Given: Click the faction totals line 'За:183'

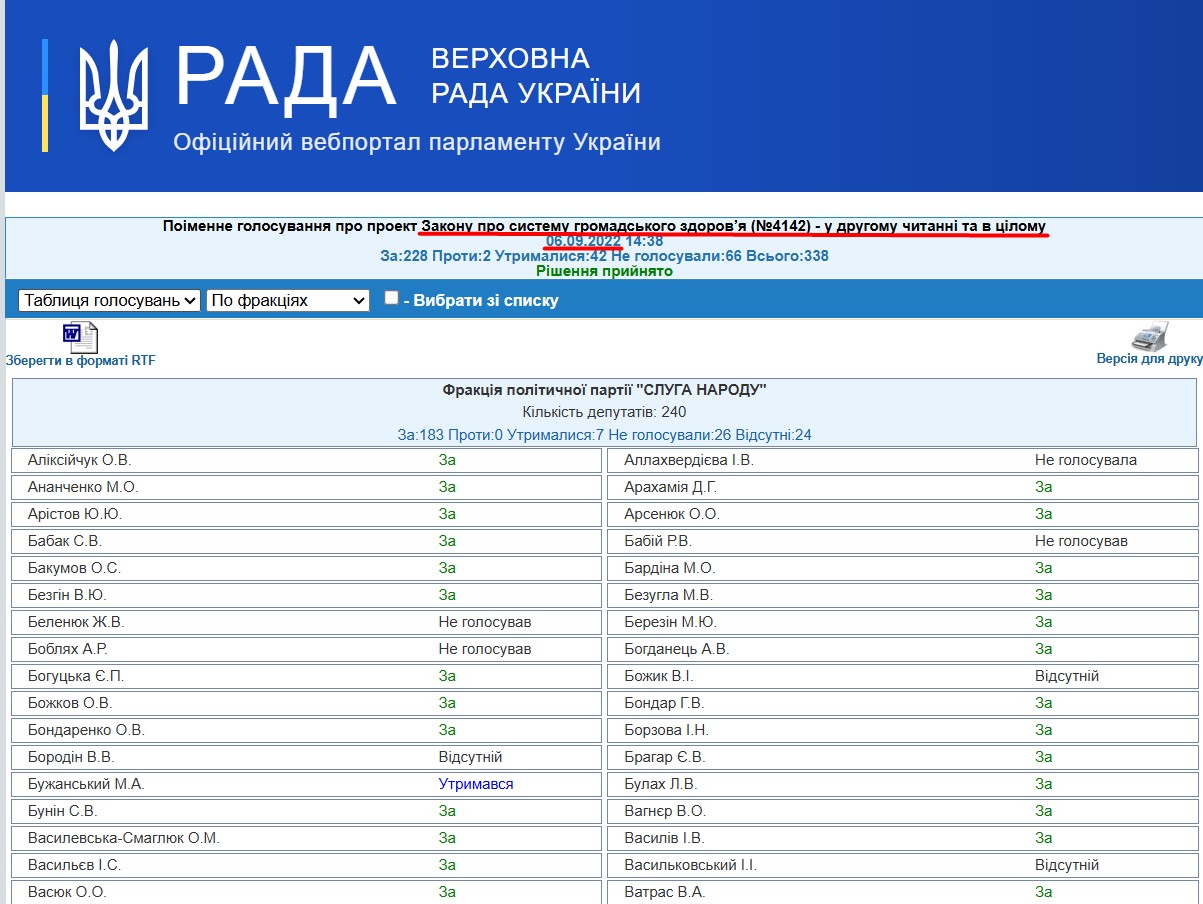Looking at the screenshot, I should click(604, 435).
